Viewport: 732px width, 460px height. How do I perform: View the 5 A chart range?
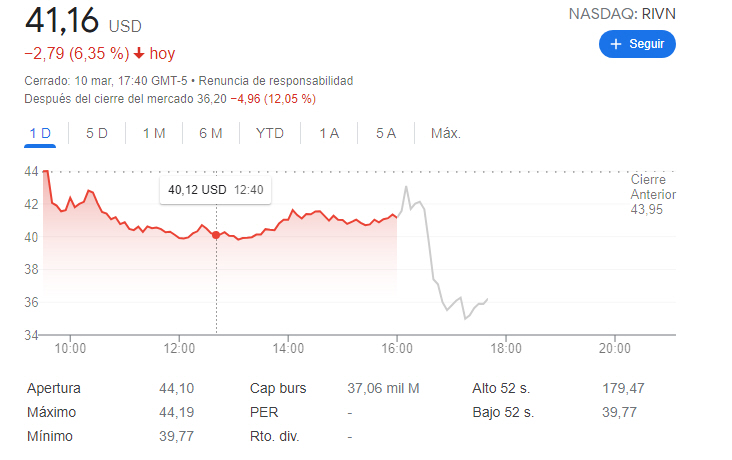coord(386,133)
